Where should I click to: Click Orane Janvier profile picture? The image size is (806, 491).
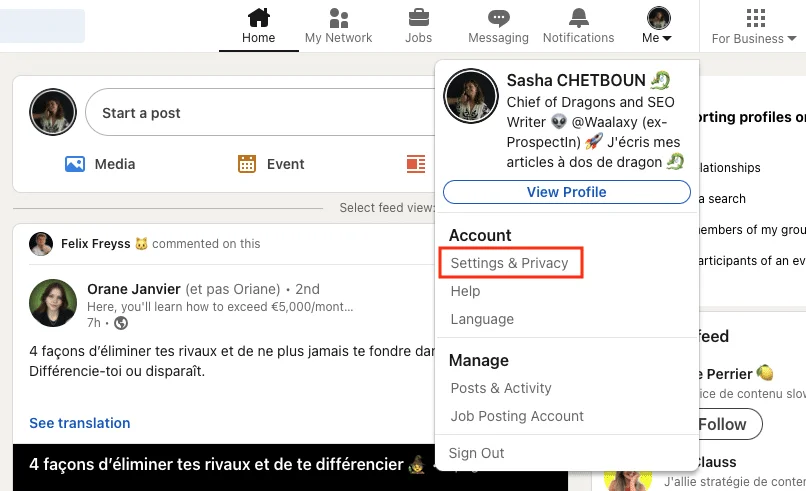pos(53,303)
